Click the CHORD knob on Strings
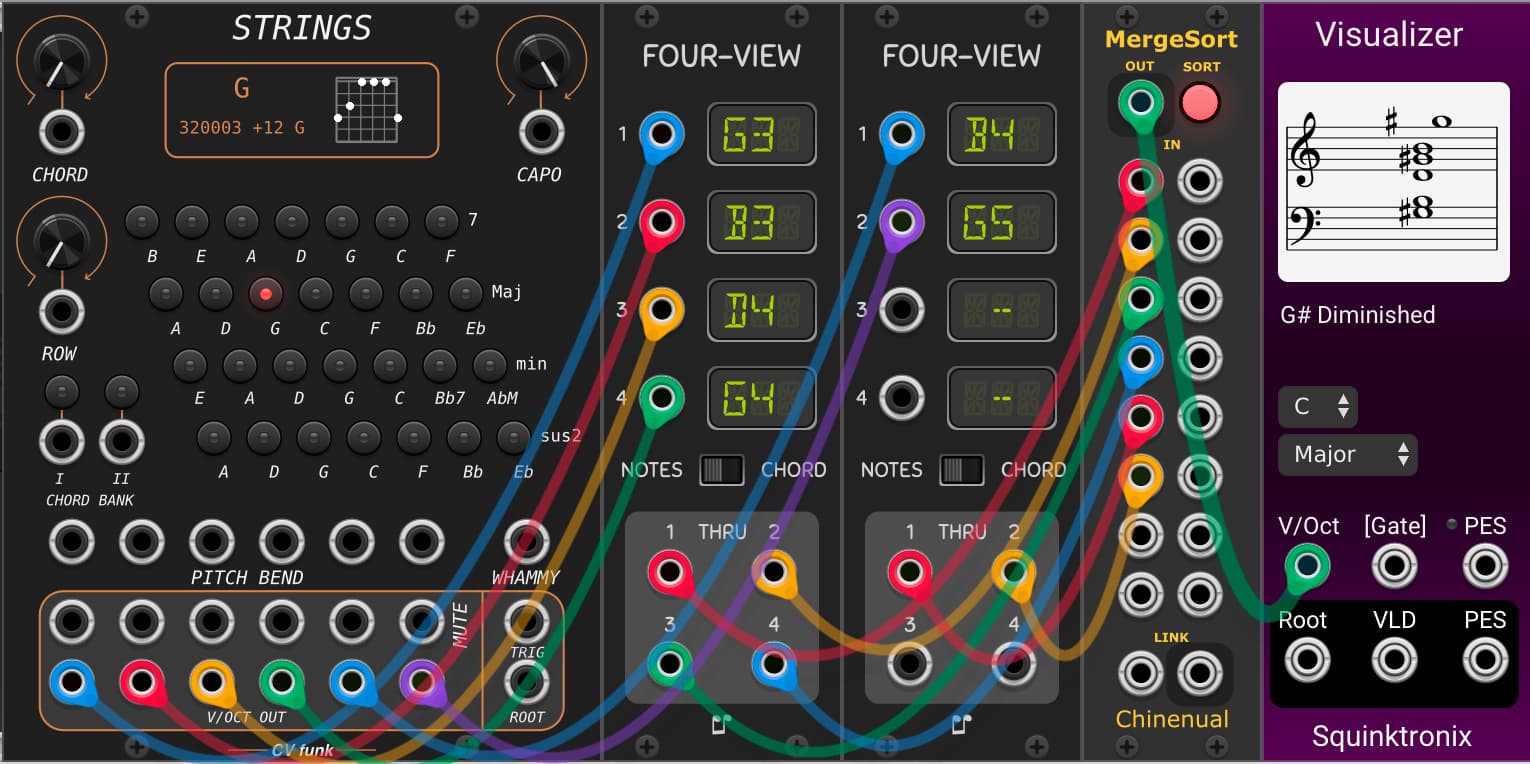This screenshot has height=764, width=1530. pos(61,64)
